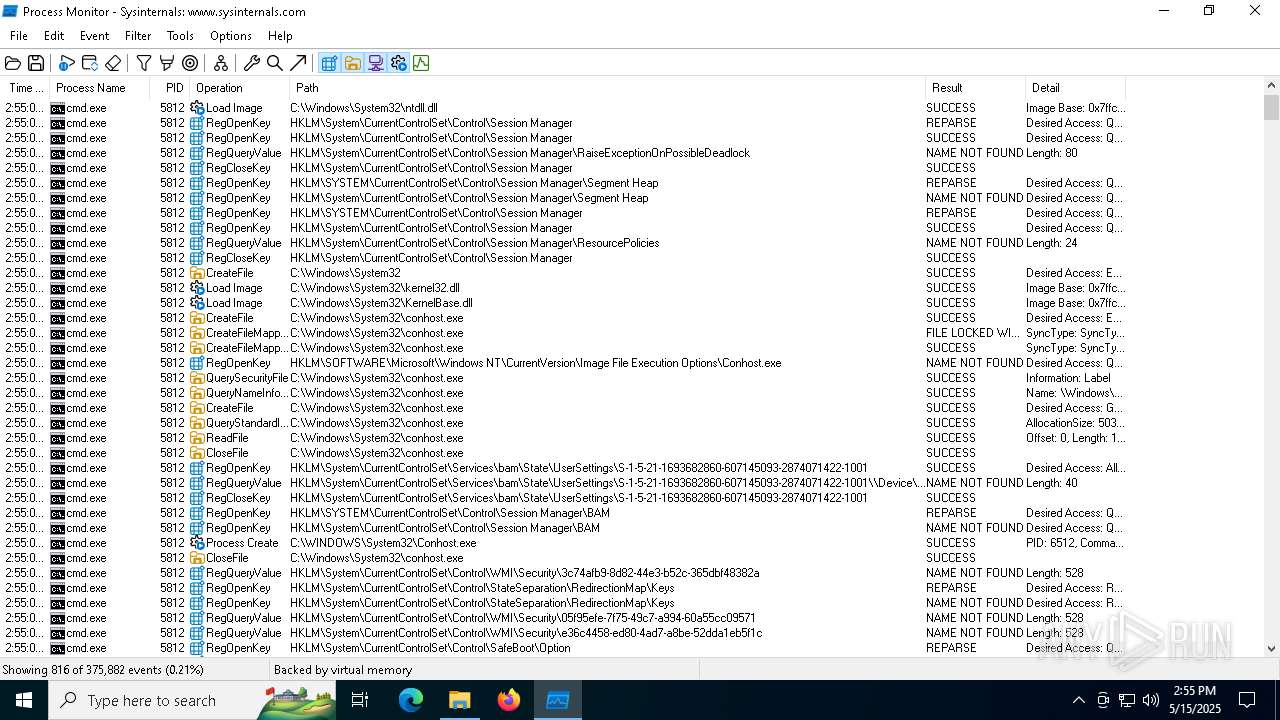1280x720 pixels.
Task: Toggle Show Network Activity filter
Action: pyautogui.click(x=375, y=63)
